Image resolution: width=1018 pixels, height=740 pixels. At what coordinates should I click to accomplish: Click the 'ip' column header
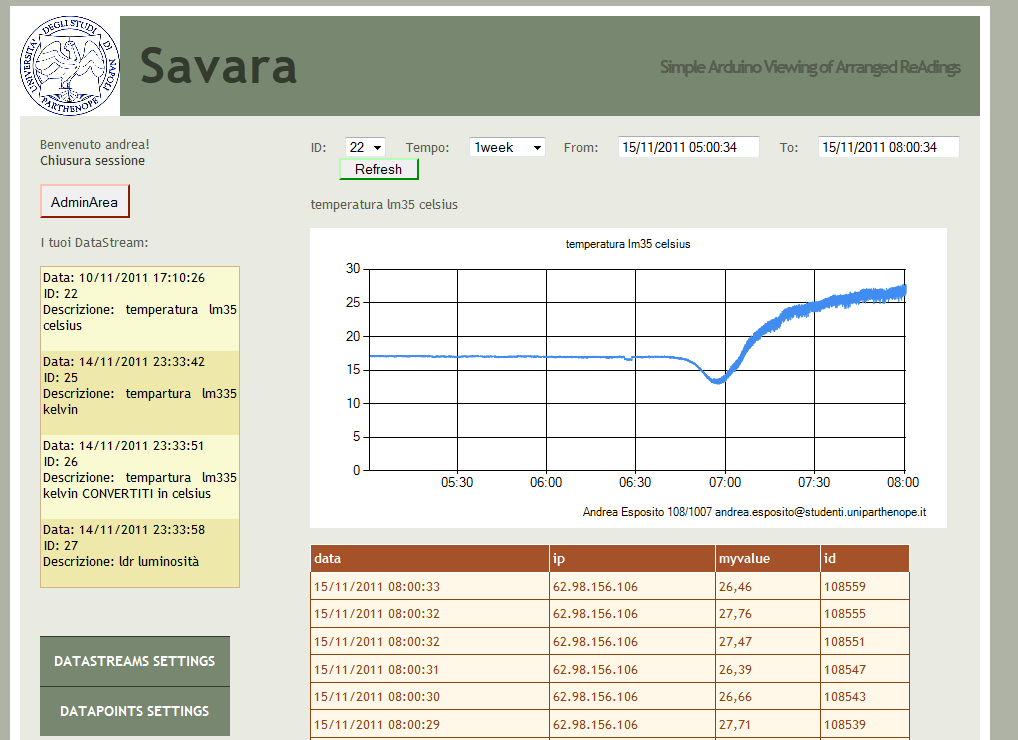[x=632, y=558]
